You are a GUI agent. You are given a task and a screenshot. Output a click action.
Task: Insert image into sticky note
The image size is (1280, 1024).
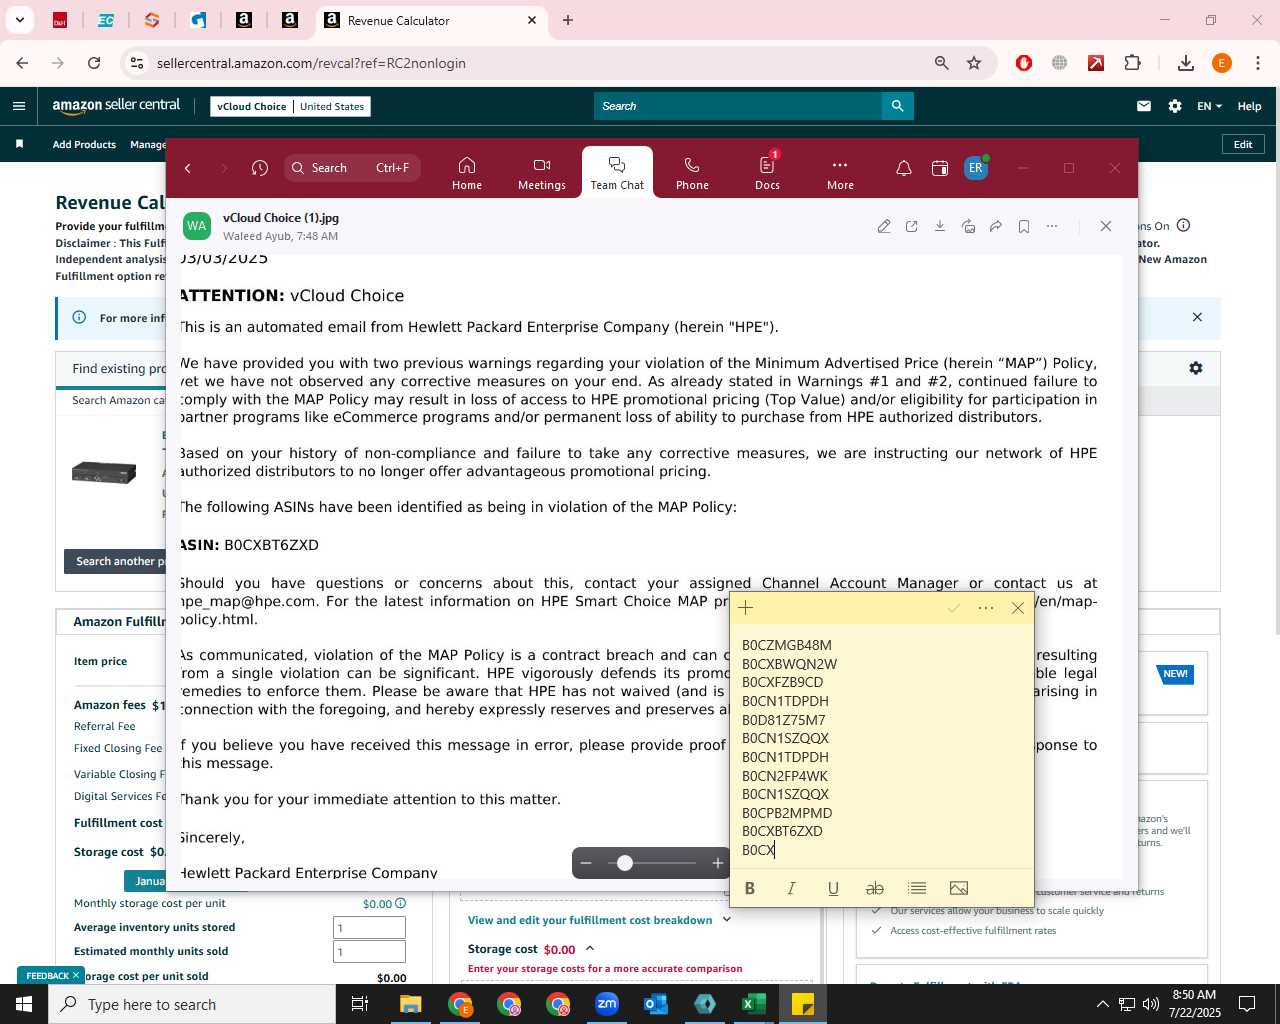959,888
